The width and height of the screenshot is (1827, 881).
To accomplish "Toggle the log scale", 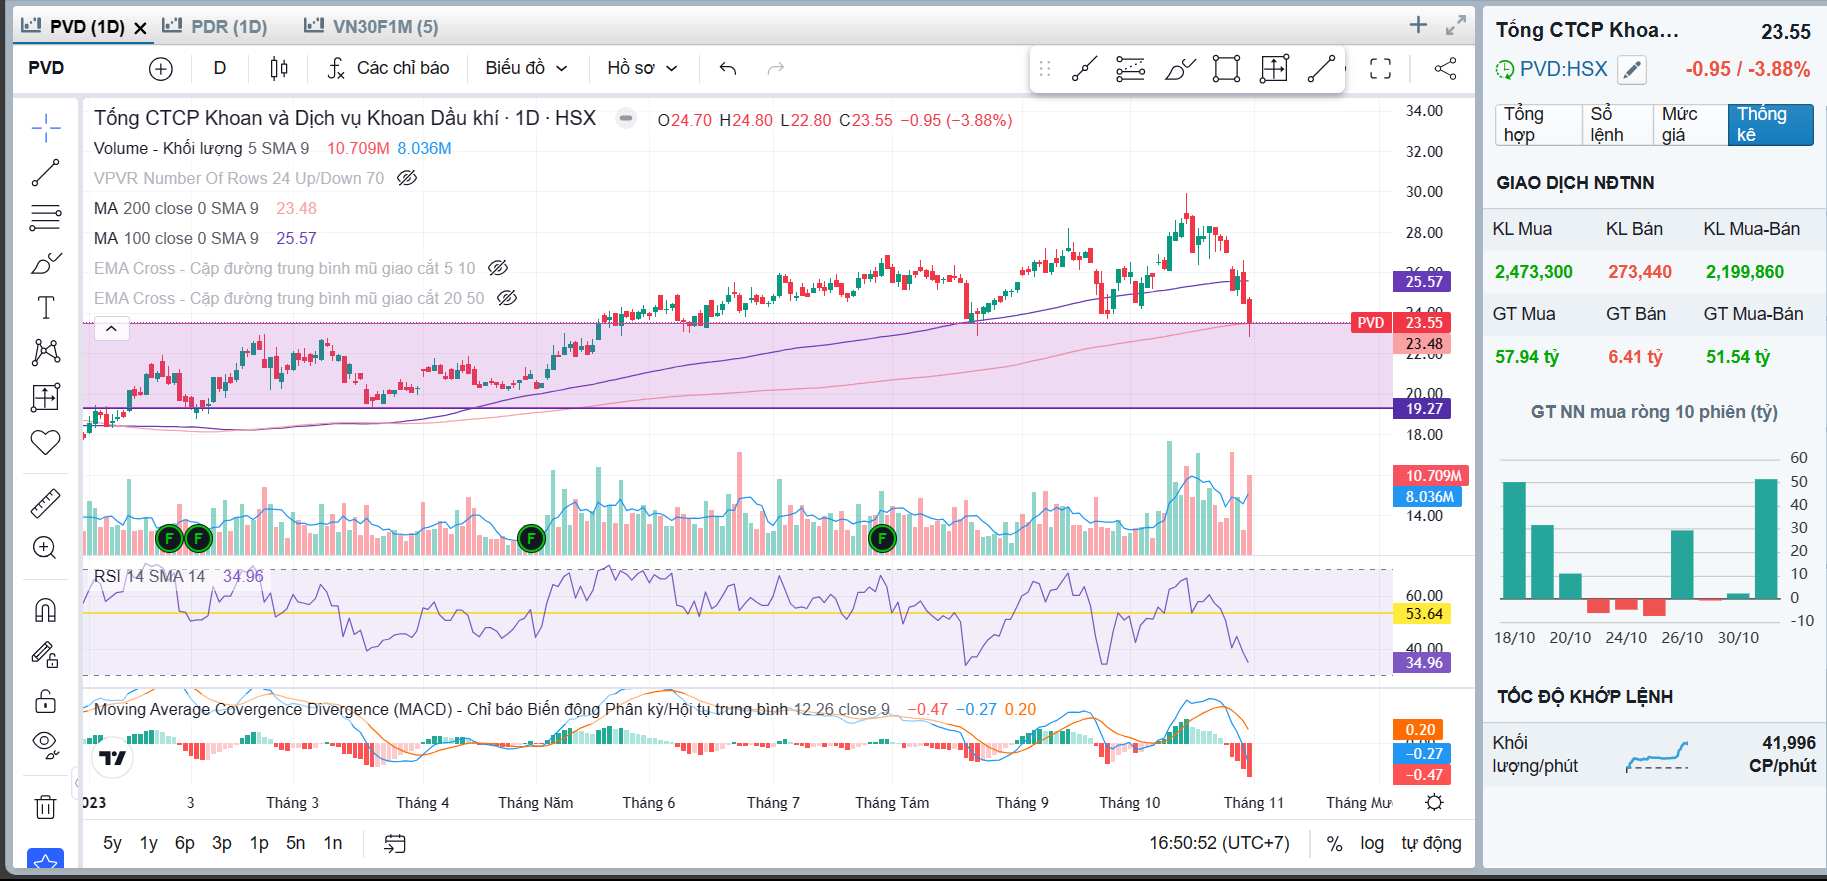I will (x=1372, y=844).
